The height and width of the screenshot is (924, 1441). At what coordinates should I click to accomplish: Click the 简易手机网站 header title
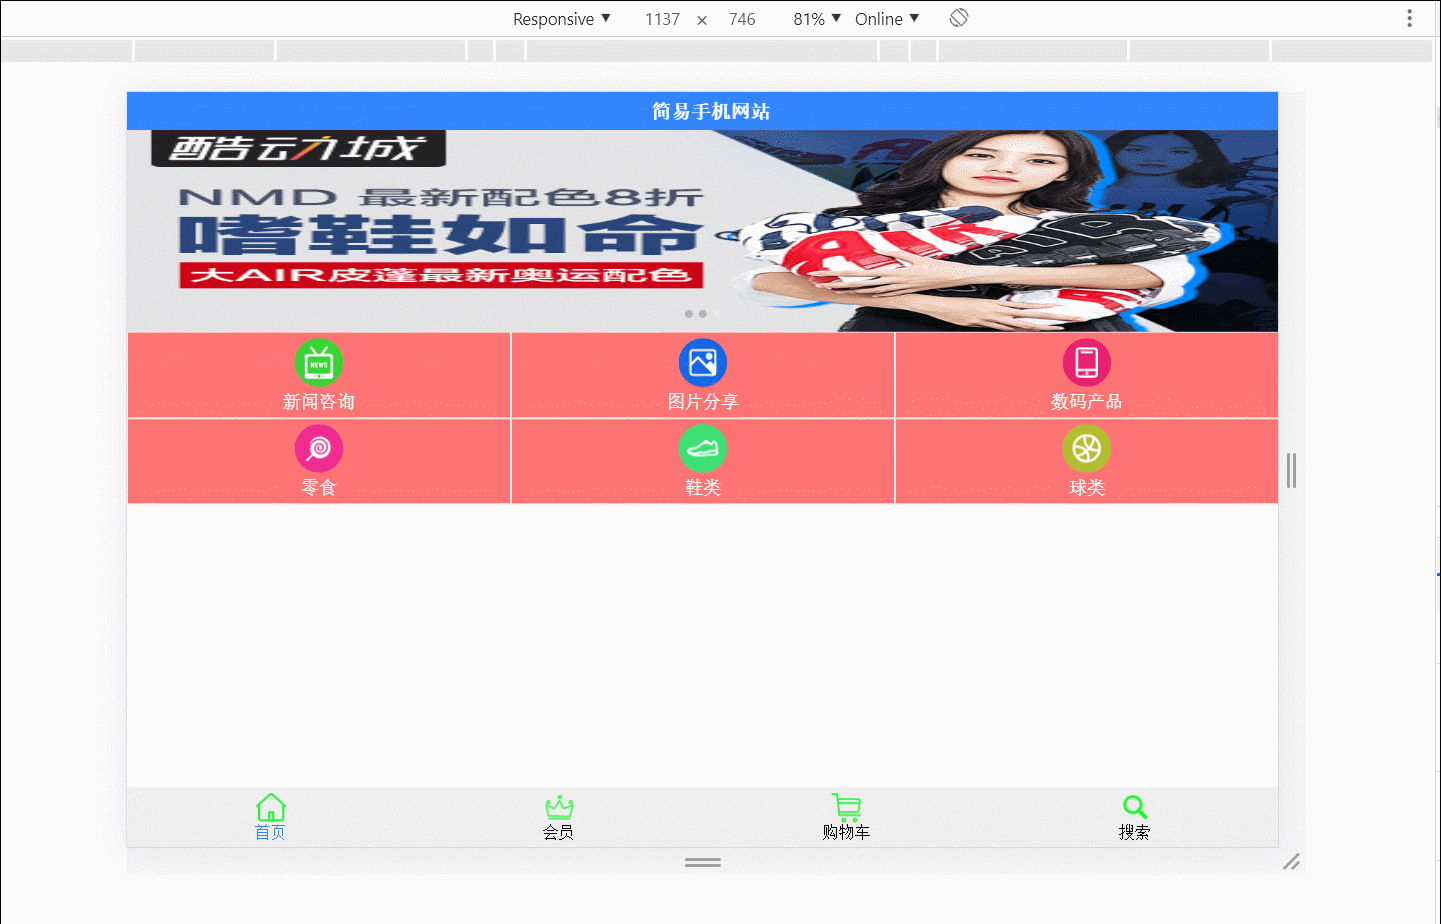pyautogui.click(x=711, y=112)
